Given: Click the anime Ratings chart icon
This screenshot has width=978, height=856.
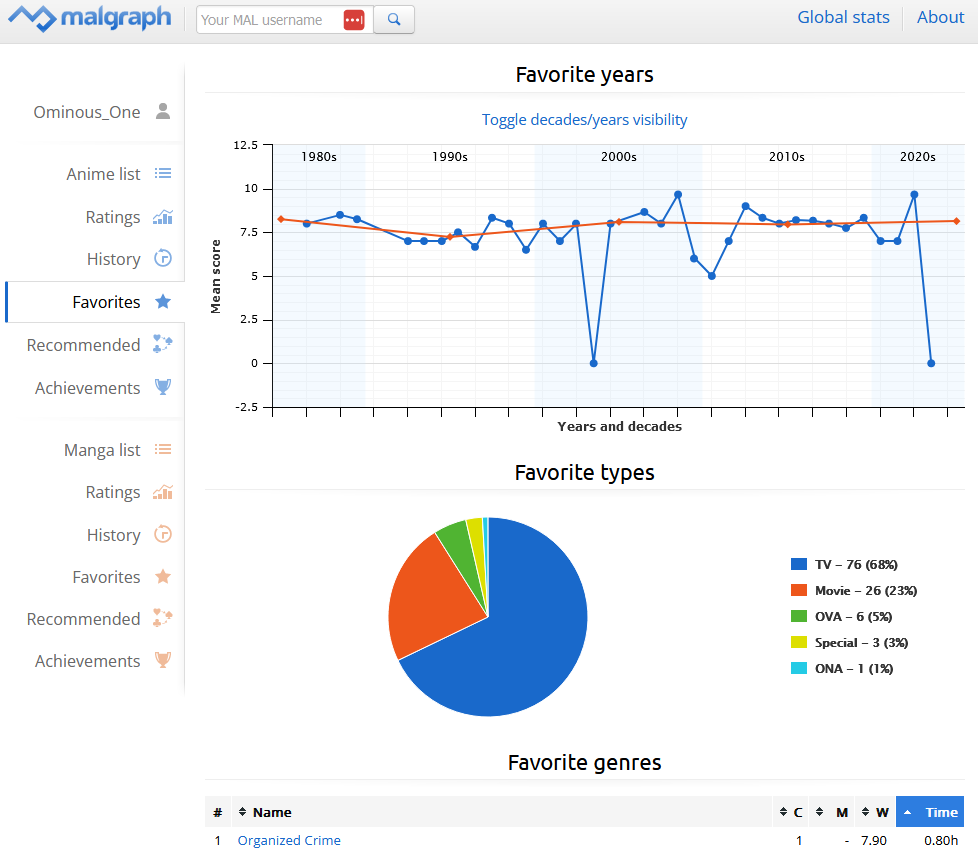Looking at the screenshot, I should [x=163, y=217].
